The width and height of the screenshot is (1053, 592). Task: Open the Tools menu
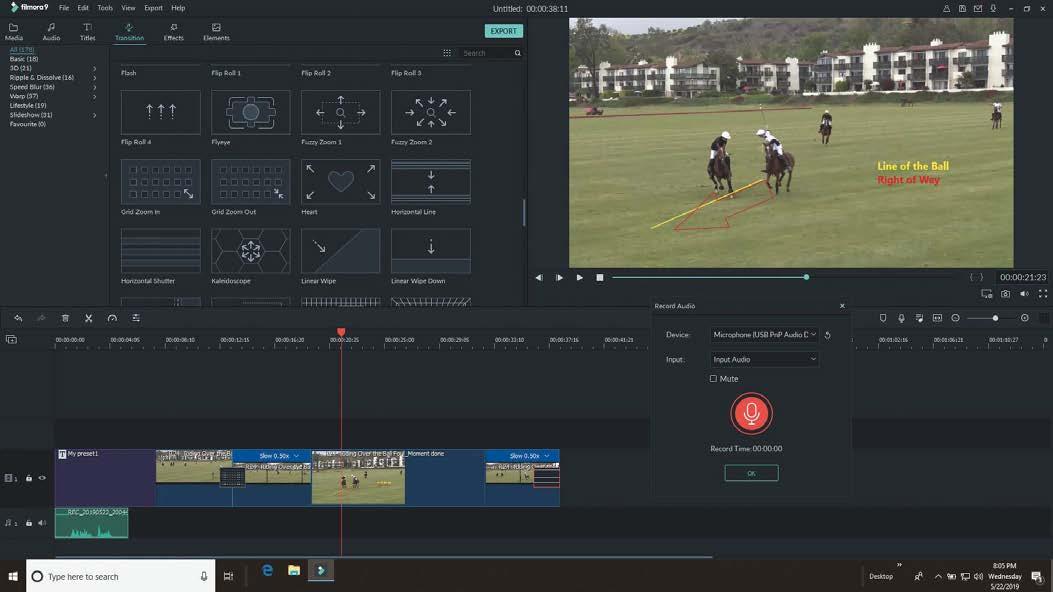click(x=105, y=8)
